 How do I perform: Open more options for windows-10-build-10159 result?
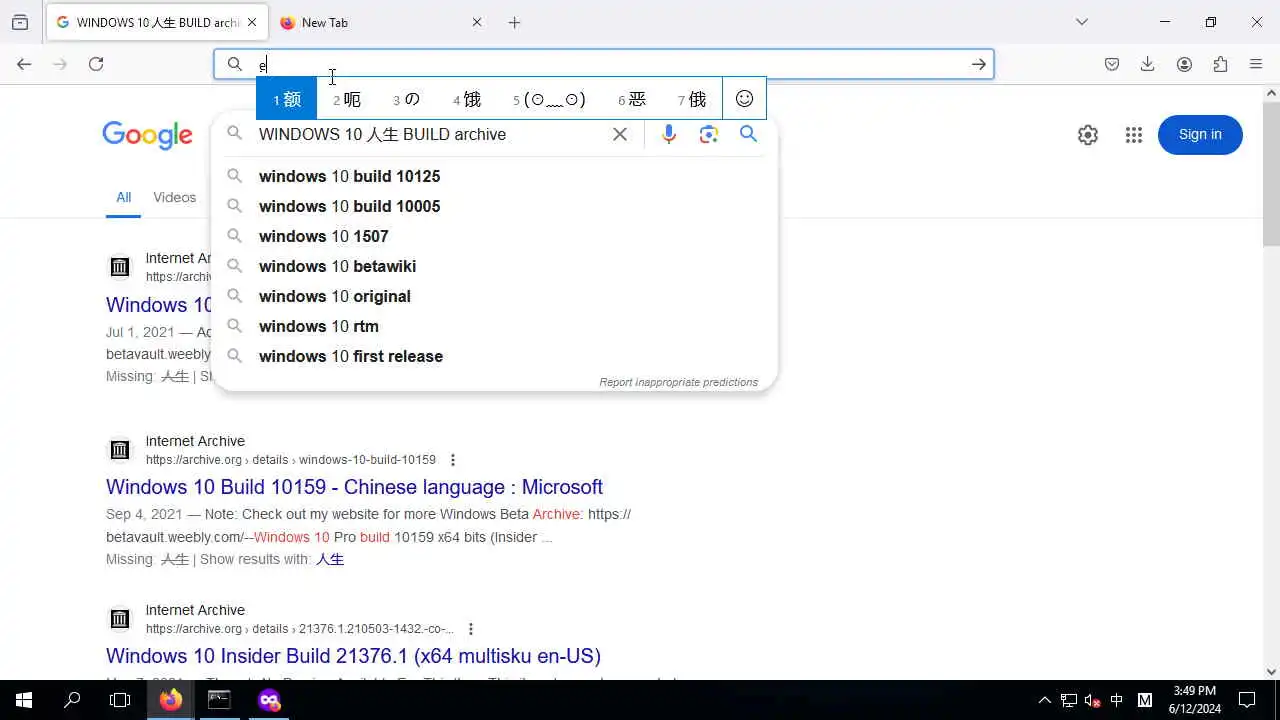[453, 460]
